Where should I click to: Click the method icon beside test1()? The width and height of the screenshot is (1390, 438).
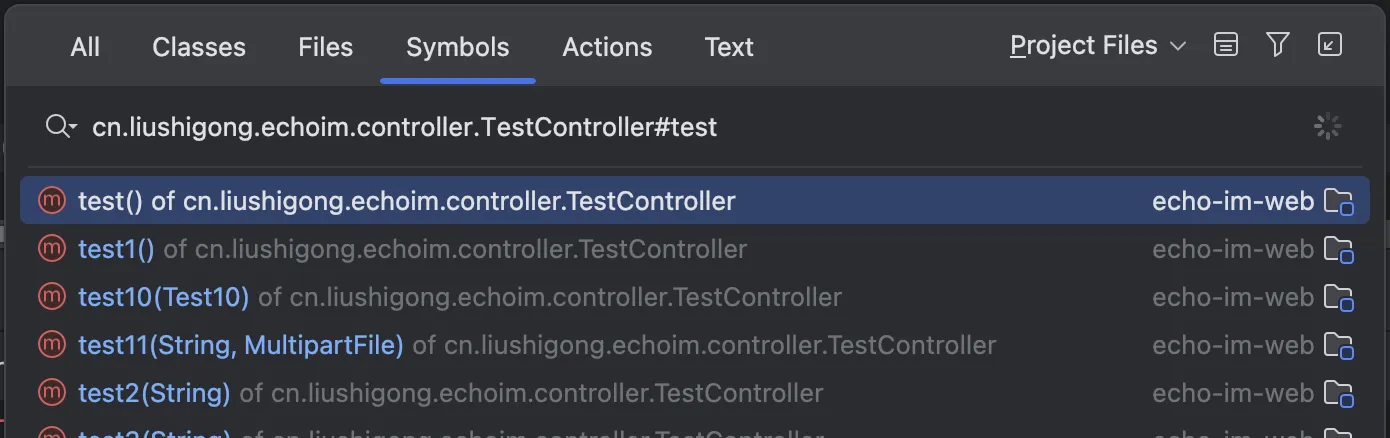(51, 249)
